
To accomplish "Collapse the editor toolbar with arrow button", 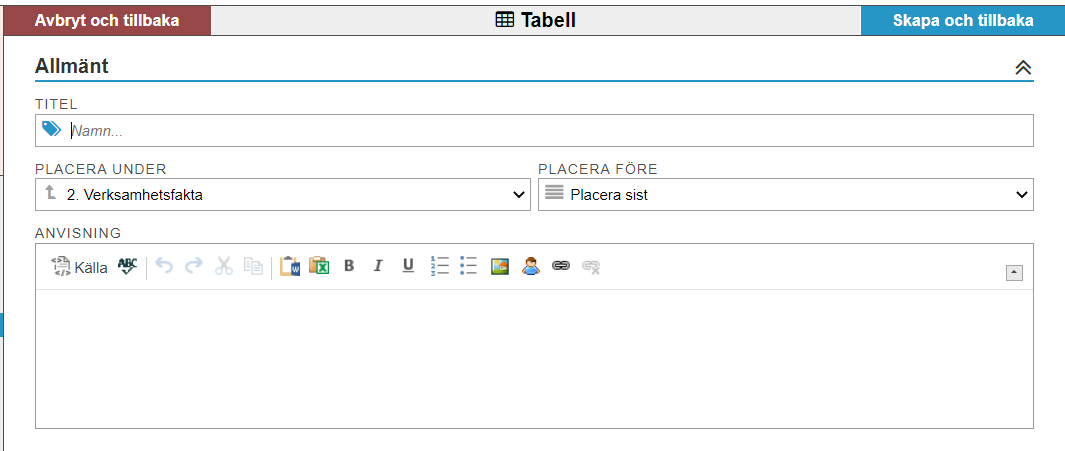I will (x=1014, y=273).
